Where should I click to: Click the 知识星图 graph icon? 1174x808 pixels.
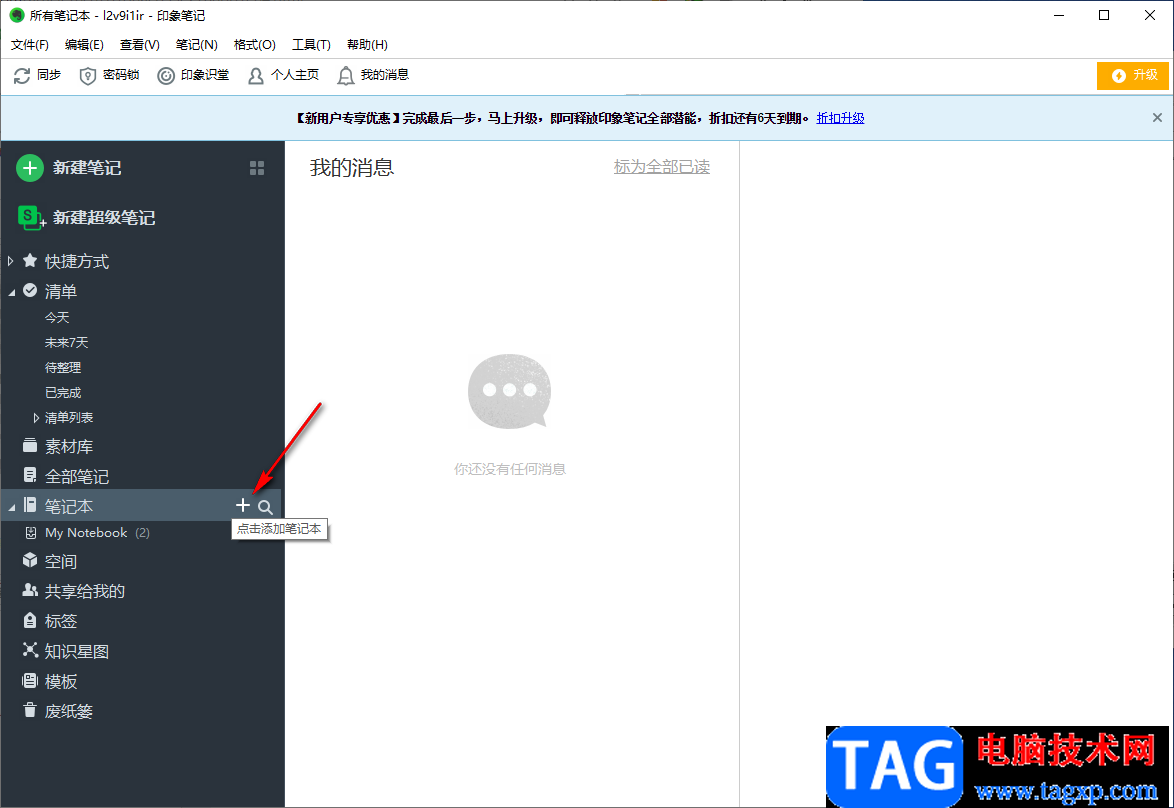(x=30, y=650)
